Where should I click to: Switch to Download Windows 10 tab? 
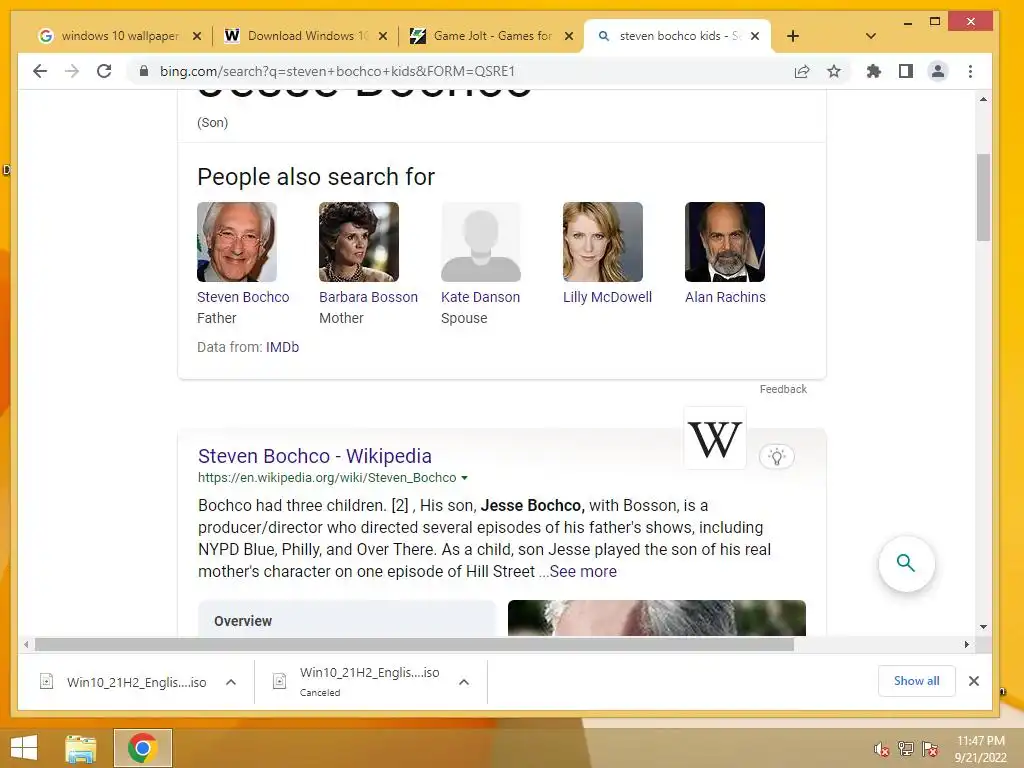(307, 36)
